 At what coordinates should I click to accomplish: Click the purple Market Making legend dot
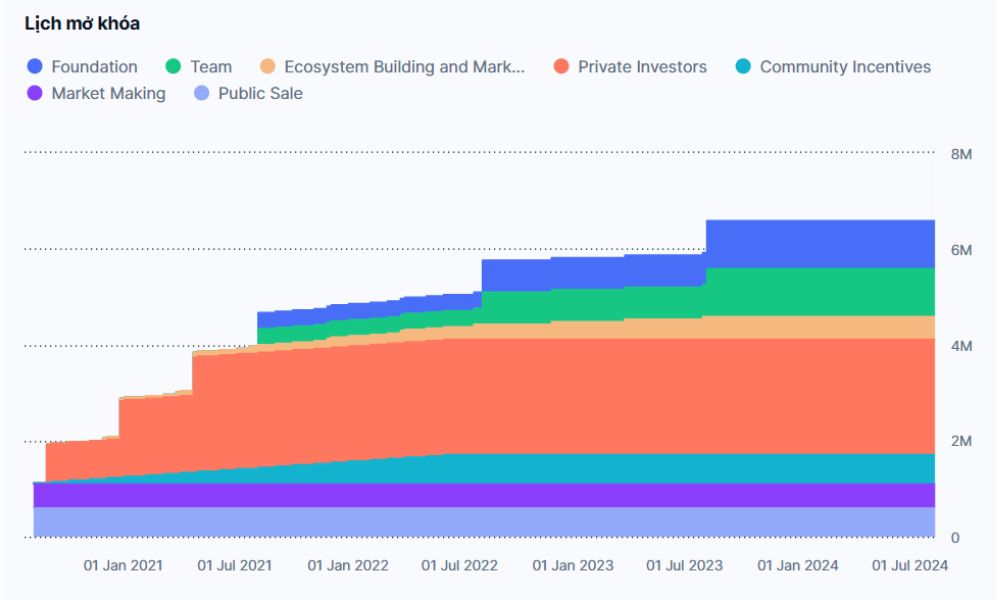pyautogui.click(x=35, y=94)
